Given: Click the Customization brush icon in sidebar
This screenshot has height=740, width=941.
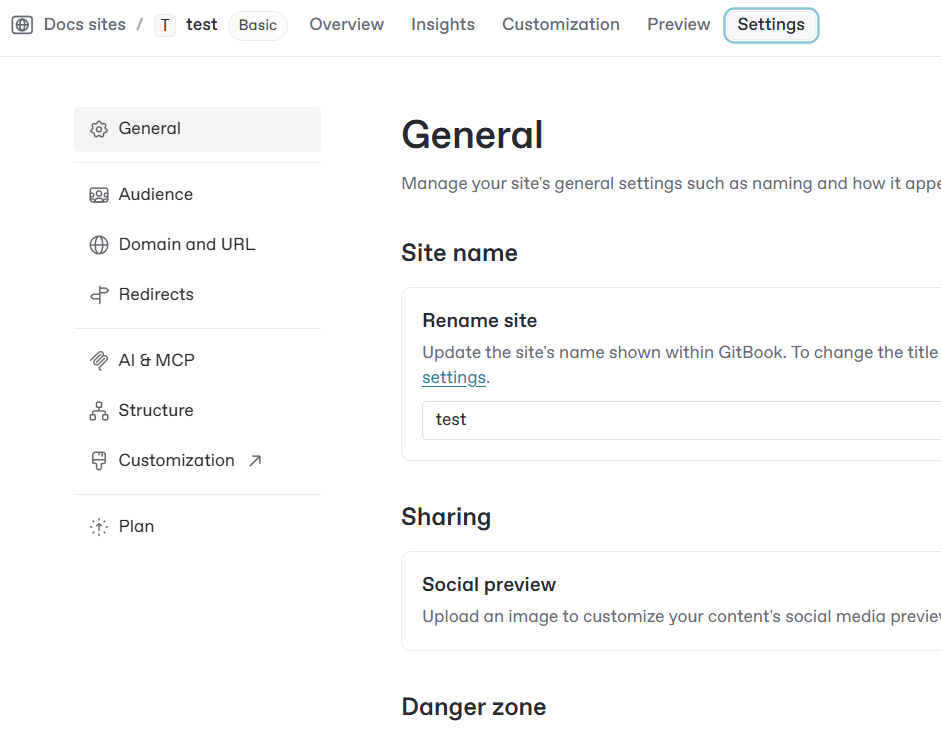Looking at the screenshot, I should pos(98,461).
